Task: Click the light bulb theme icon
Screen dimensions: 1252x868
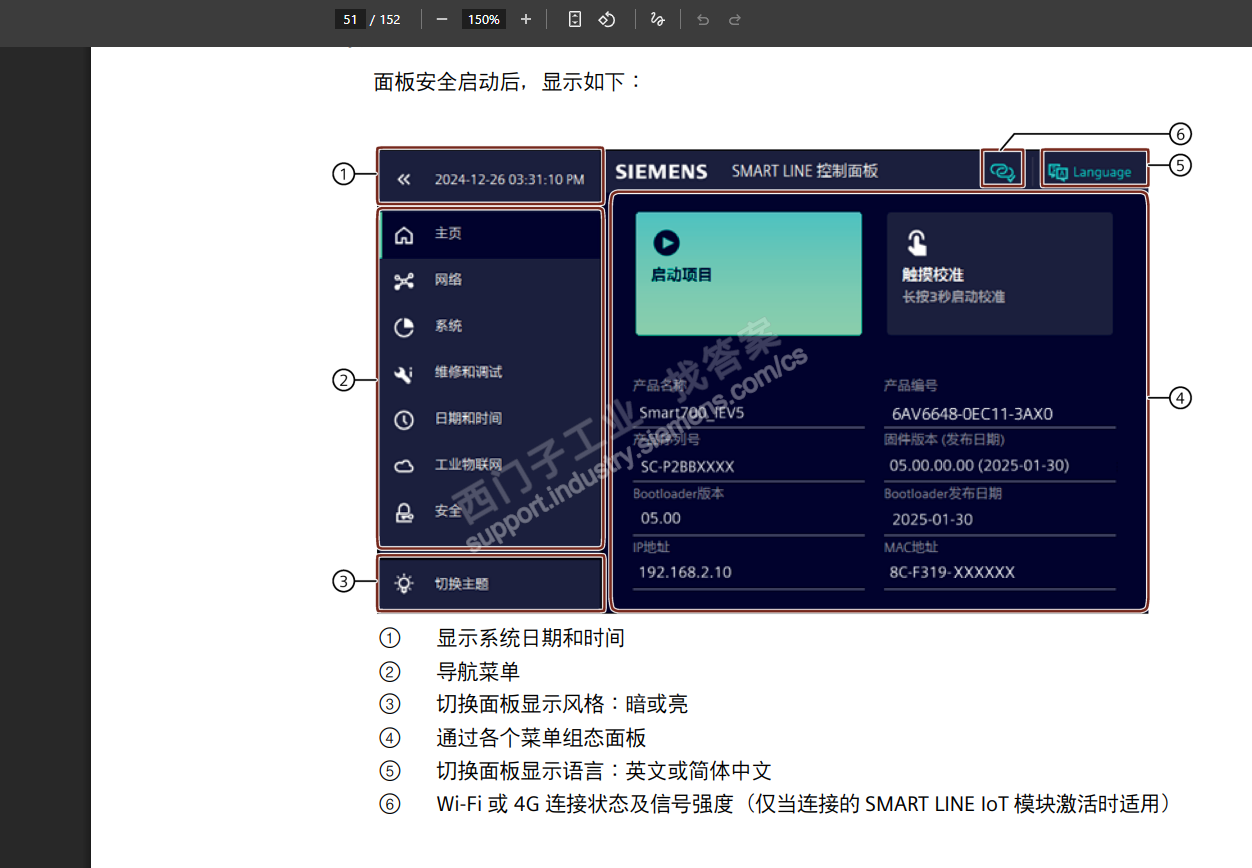Action: (404, 584)
